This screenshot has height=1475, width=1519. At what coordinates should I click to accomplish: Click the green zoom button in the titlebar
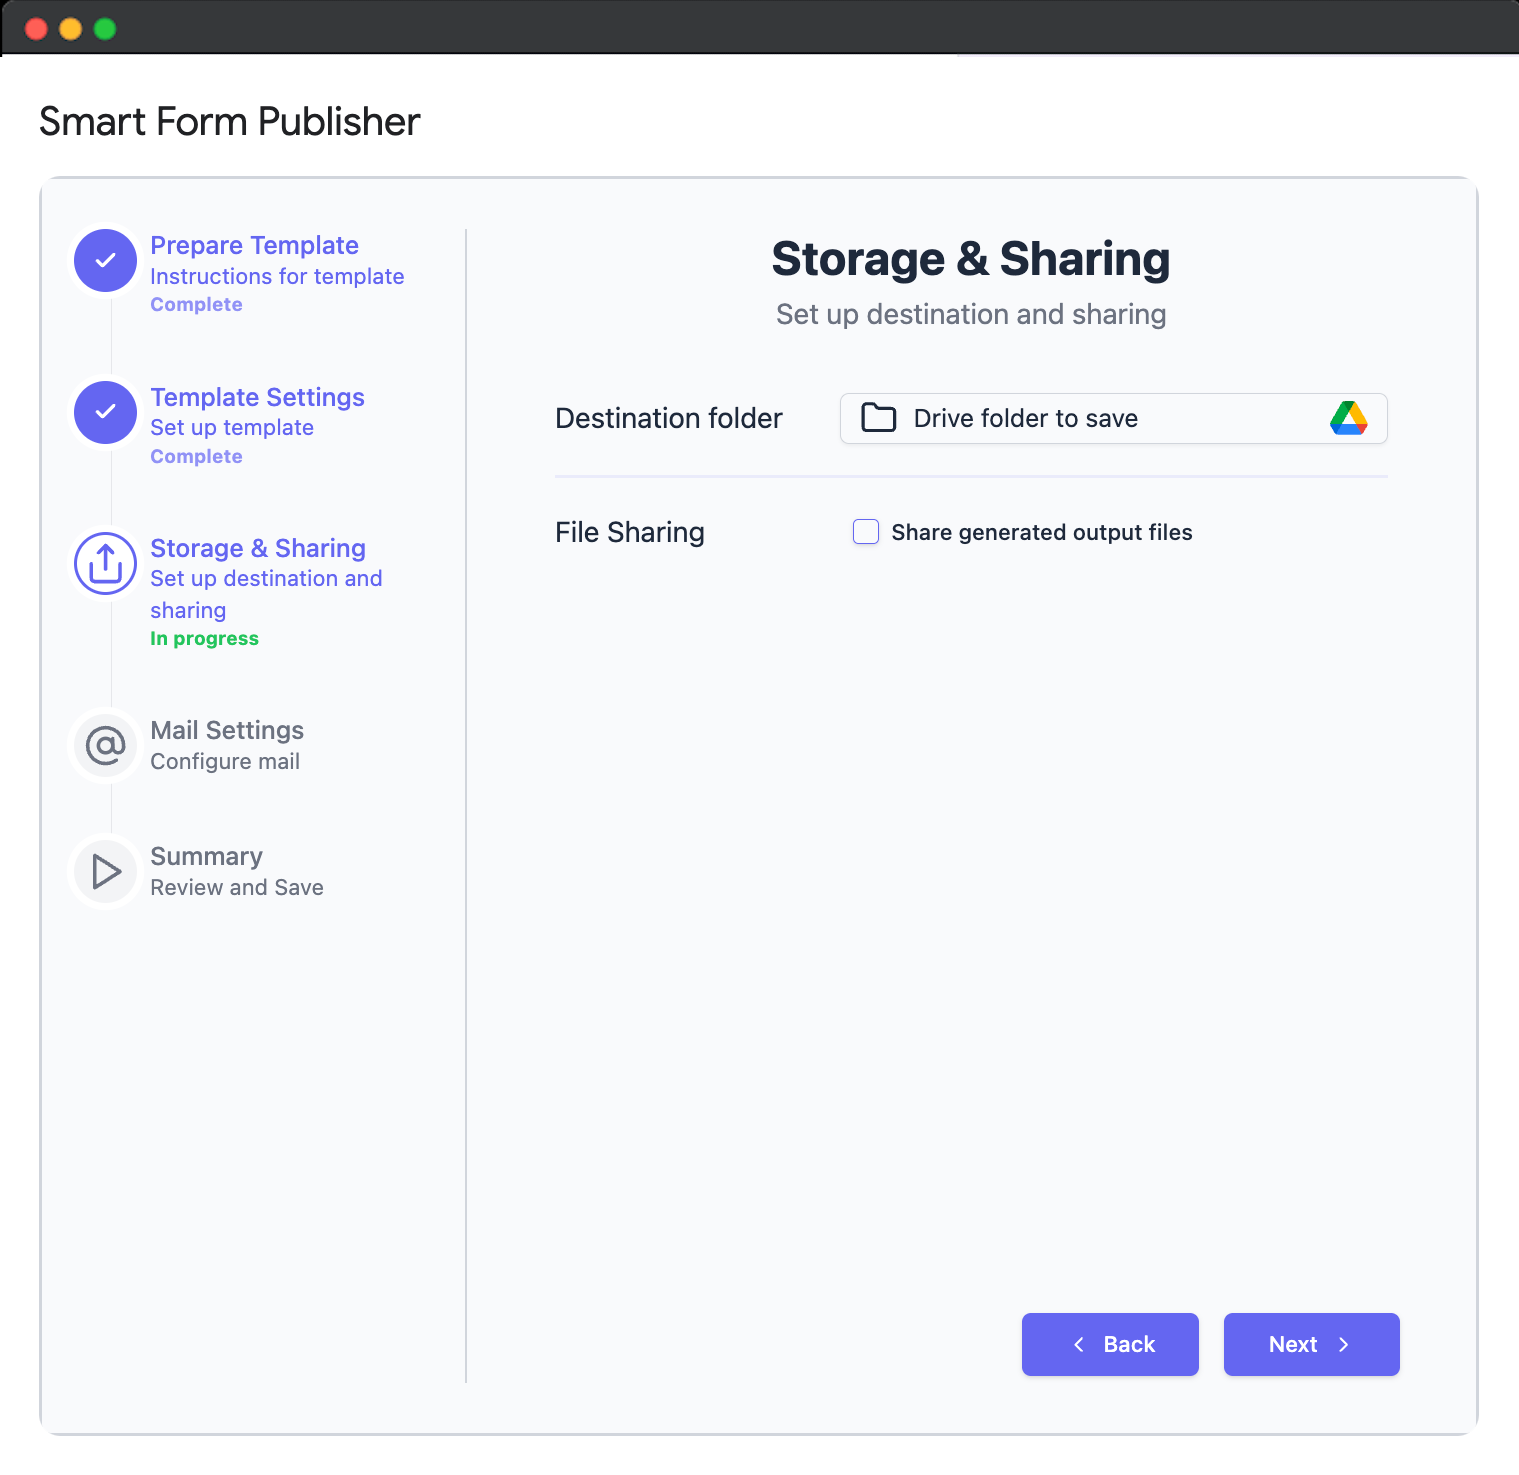coord(103,29)
